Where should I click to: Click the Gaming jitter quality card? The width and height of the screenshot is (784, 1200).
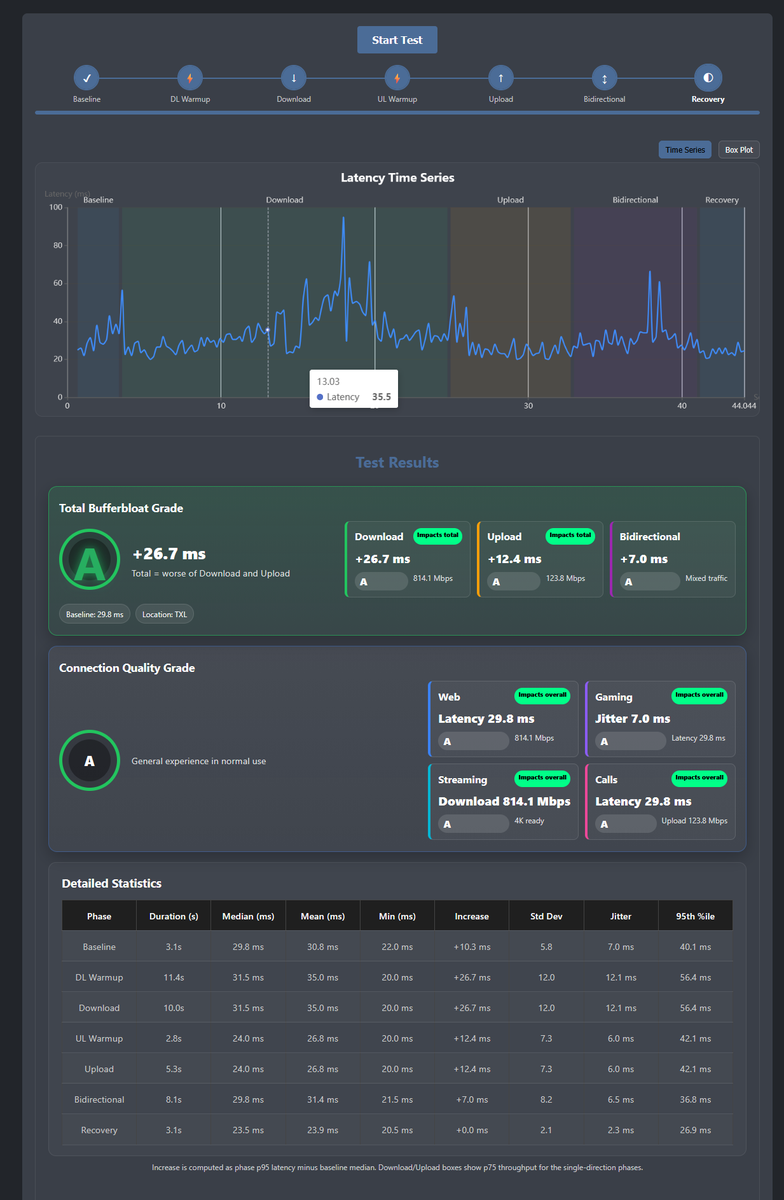click(660, 718)
